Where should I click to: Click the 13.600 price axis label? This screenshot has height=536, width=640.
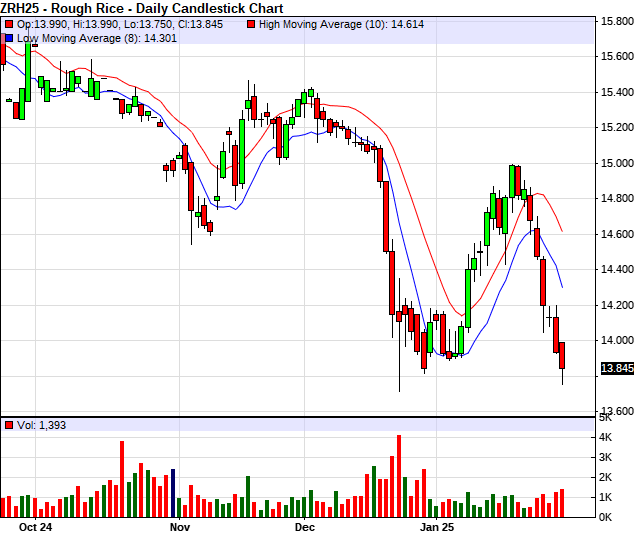pyautogui.click(x=616, y=411)
